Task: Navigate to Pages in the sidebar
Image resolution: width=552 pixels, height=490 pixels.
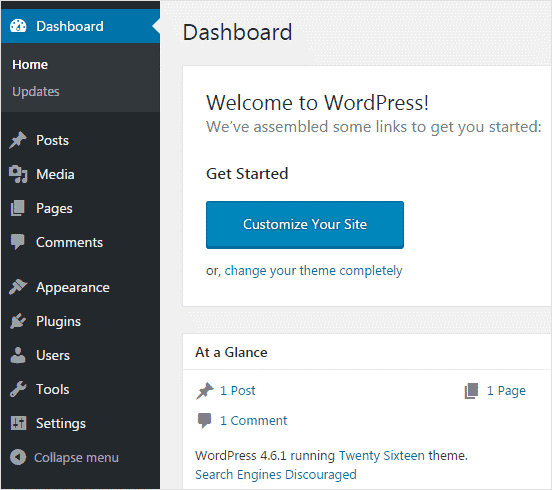Action: 54,209
